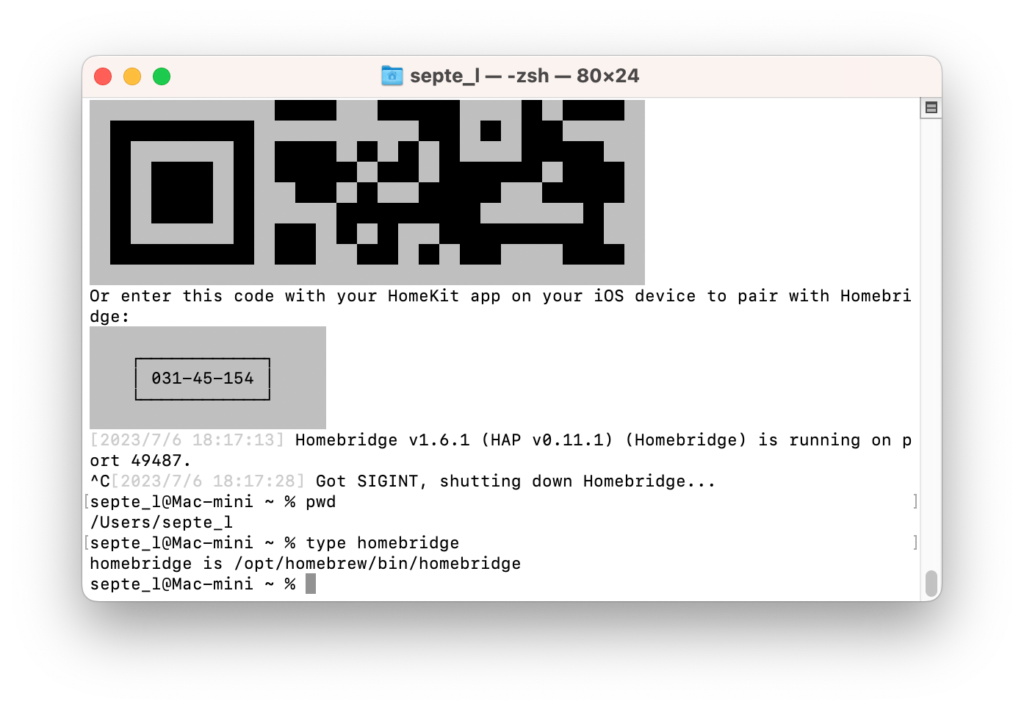Click the timestamp 18:17:13 log entry
The height and width of the screenshot is (710, 1024).
click(187, 440)
